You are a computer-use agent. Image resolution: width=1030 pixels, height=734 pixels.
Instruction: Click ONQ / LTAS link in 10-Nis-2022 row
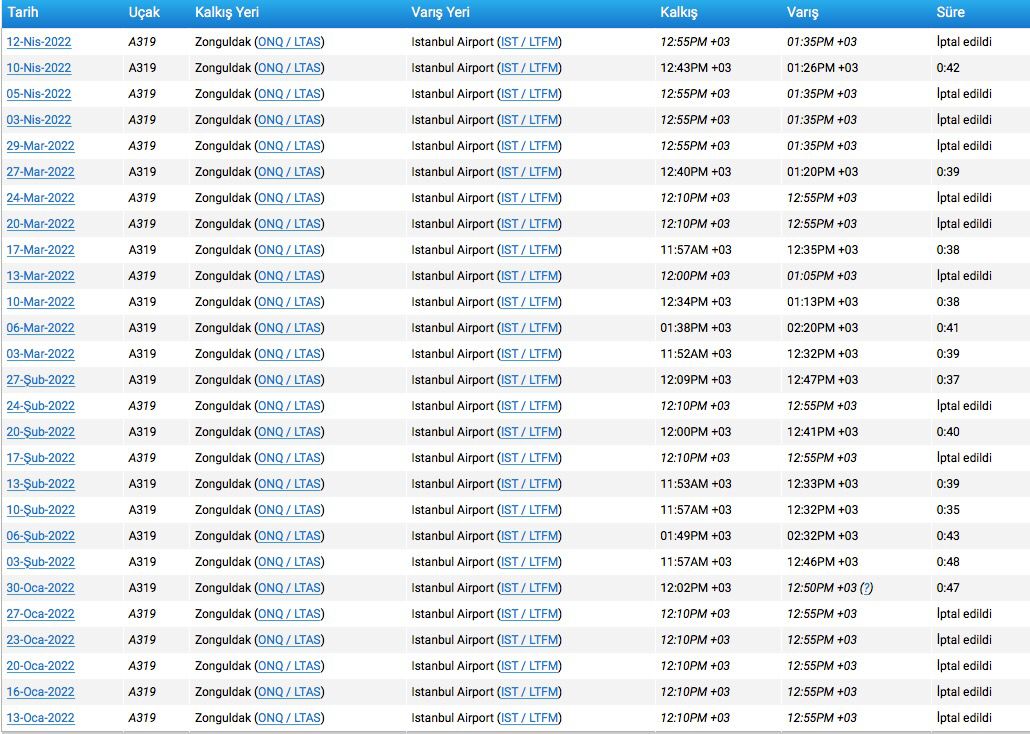[290, 68]
